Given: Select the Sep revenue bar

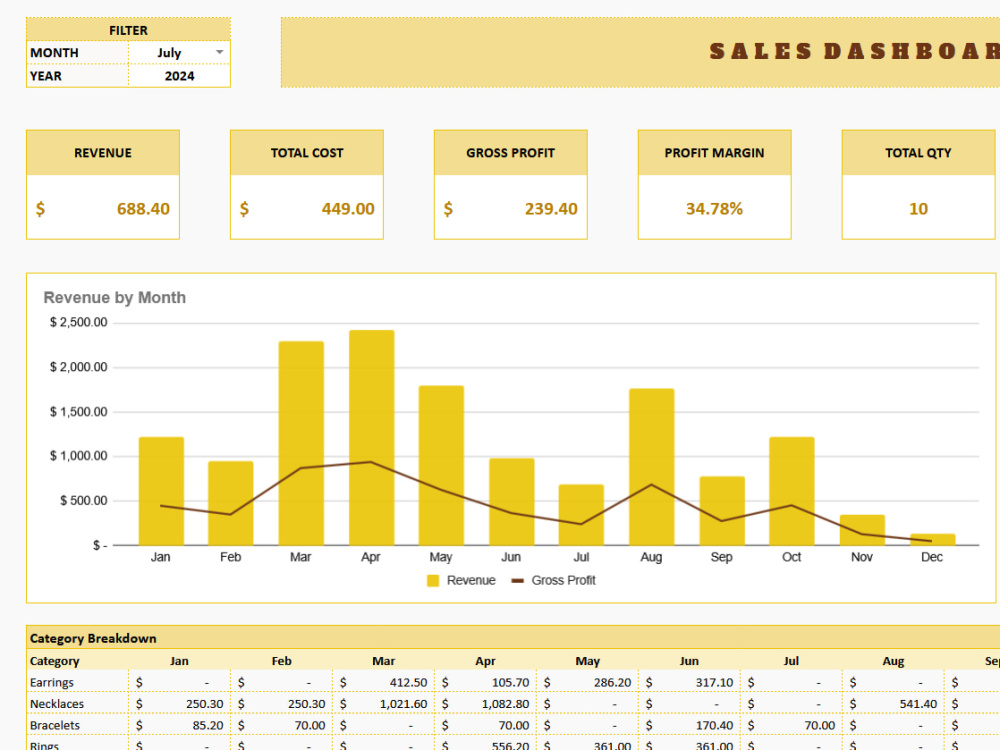Looking at the screenshot, I should click(x=722, y=511).
